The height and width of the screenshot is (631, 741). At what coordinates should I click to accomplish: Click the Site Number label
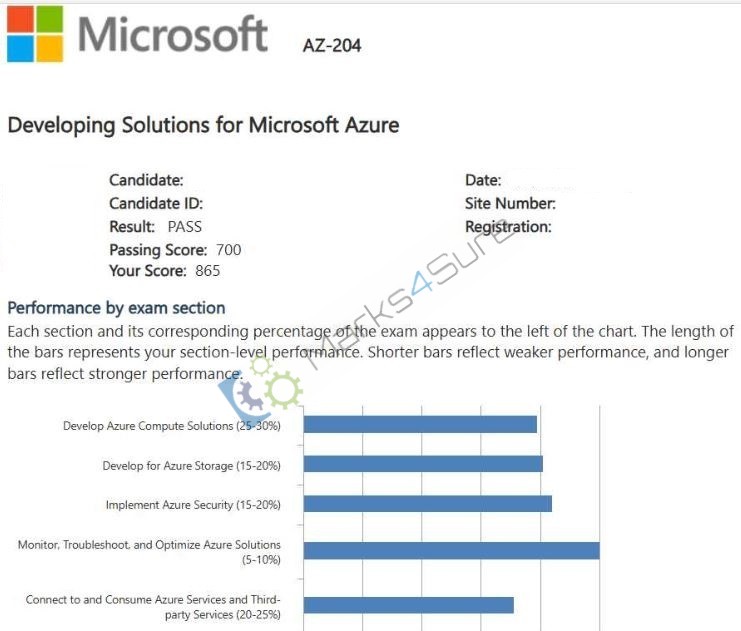pyautogui.click(x=510, y=204)
